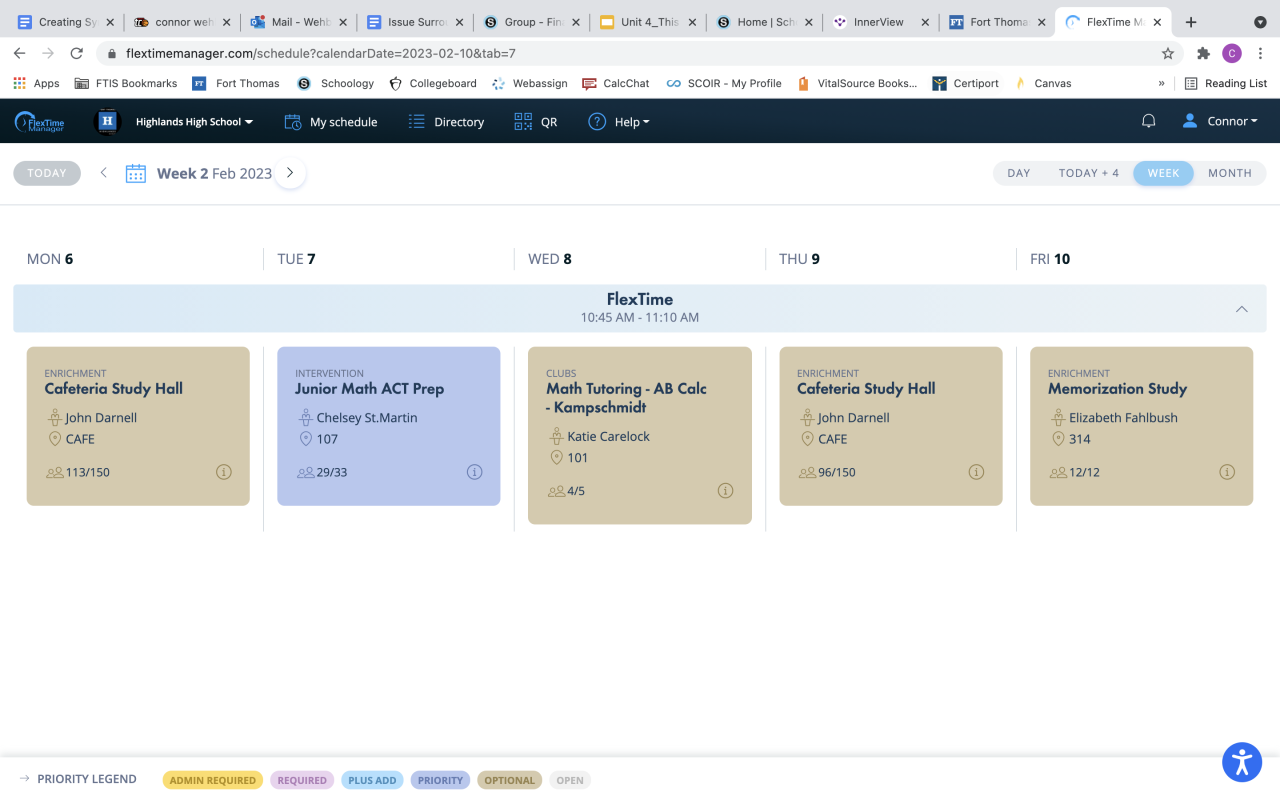Click info icon on Monday Cafeteria Study Hall card
This screenshot has width=1280, height=800.
coord(223,472)
